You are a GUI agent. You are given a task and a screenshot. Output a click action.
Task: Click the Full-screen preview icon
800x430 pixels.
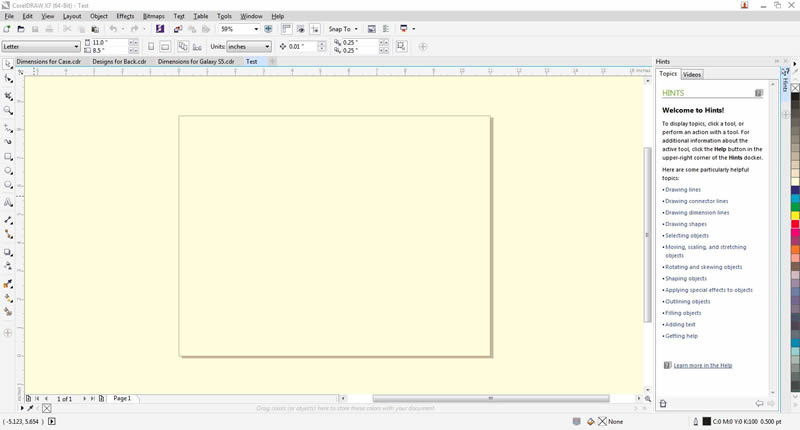coord(268,29)
